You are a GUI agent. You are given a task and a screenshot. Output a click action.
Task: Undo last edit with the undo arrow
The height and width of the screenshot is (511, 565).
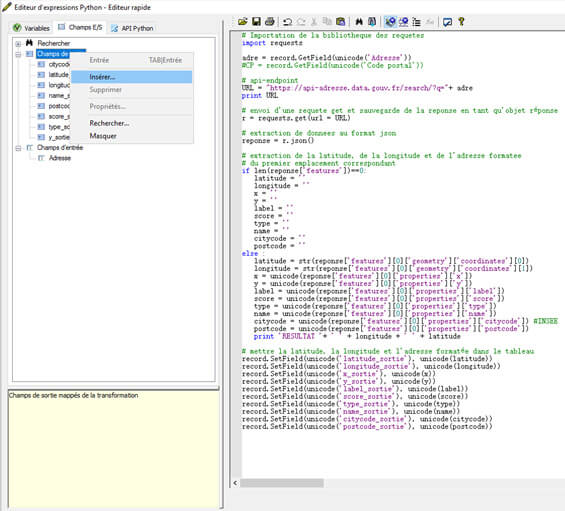tap(288, 22)
